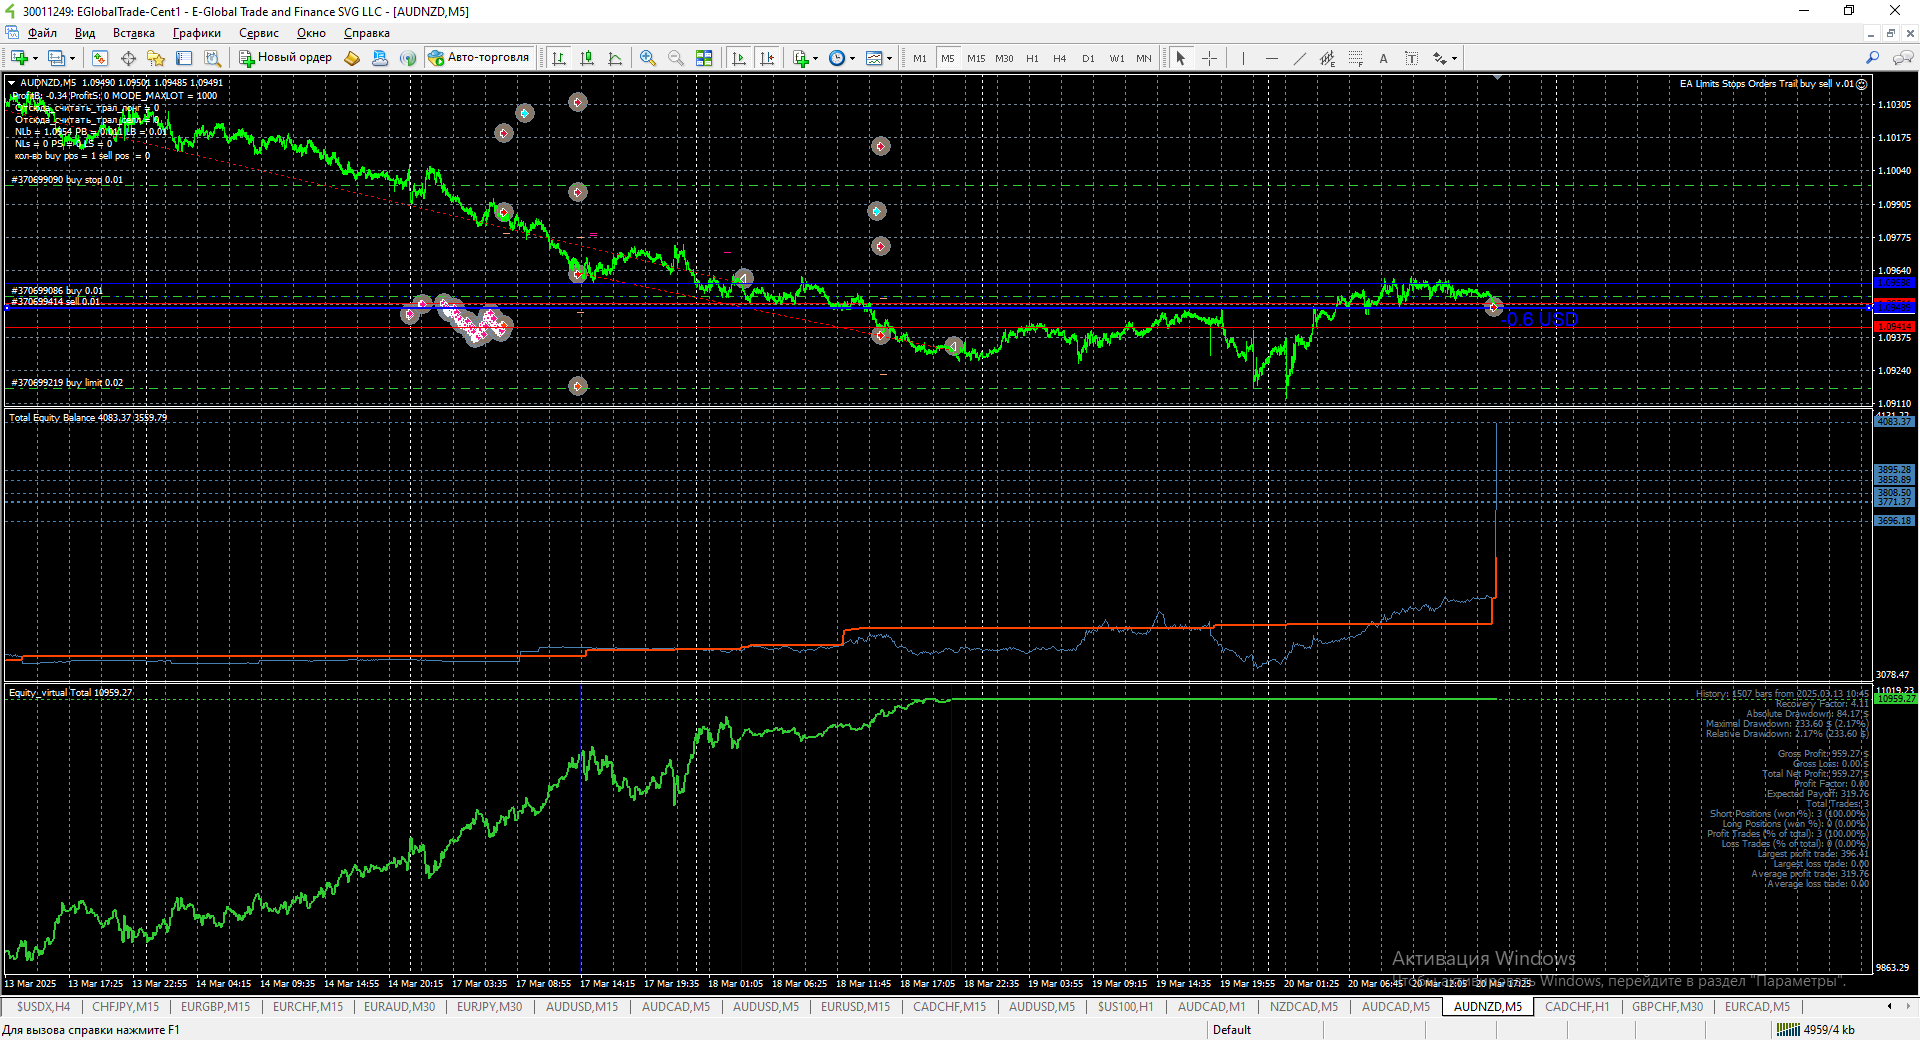
Task: Open the arrows objects dropdown
Action: point(1454,58)
